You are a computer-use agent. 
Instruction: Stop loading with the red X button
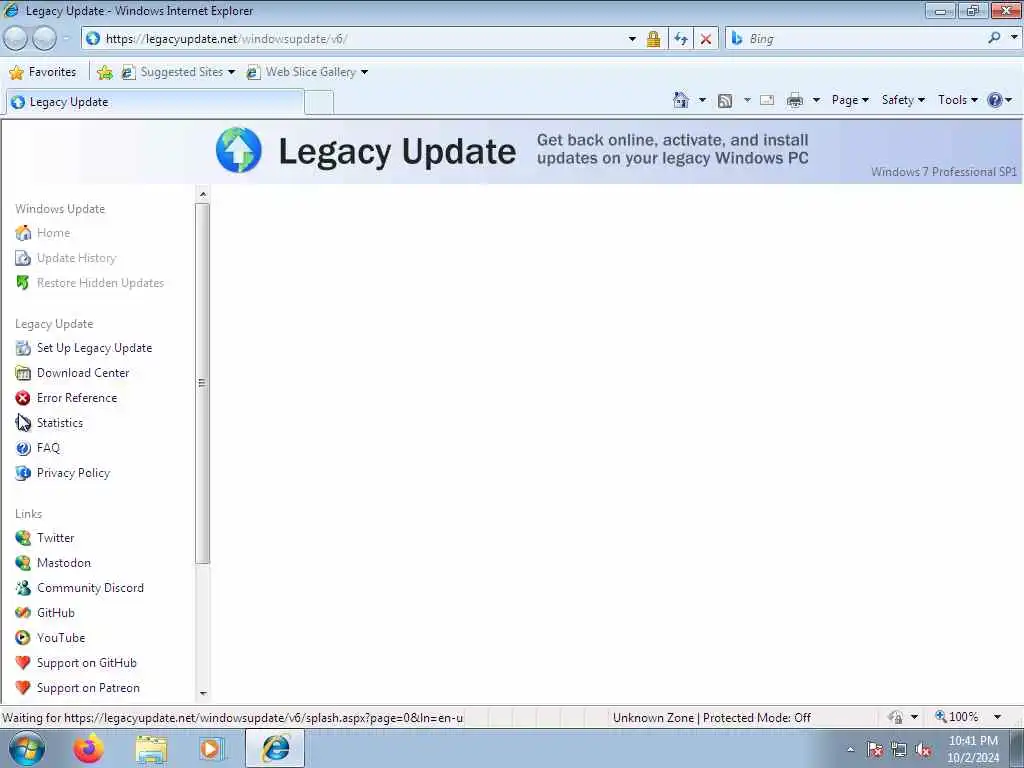[705, 39]
